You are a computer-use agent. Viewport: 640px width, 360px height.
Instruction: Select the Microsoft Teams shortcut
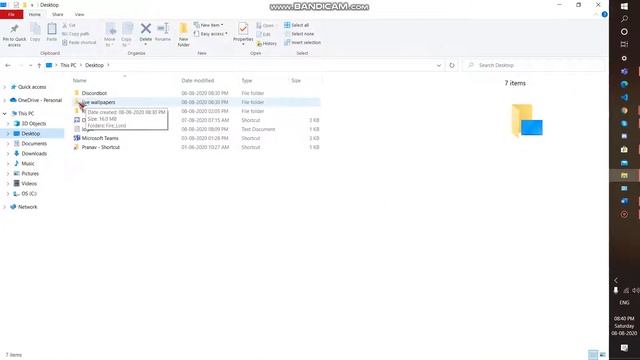click(100, 138)
